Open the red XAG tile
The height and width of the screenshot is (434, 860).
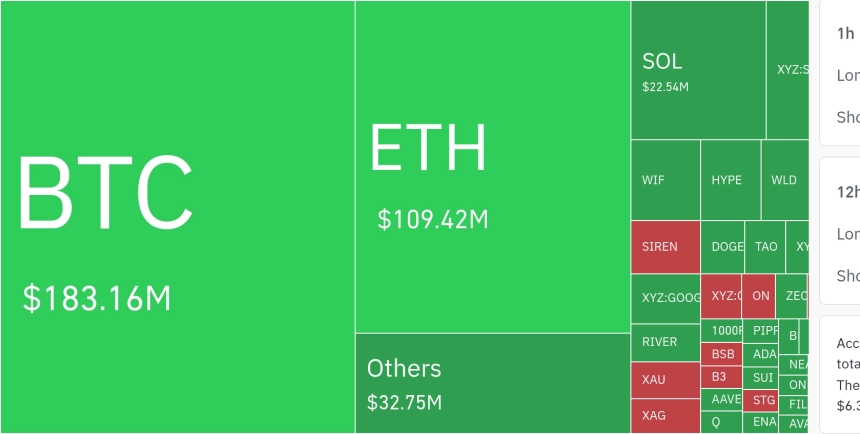tap(665, 415)
